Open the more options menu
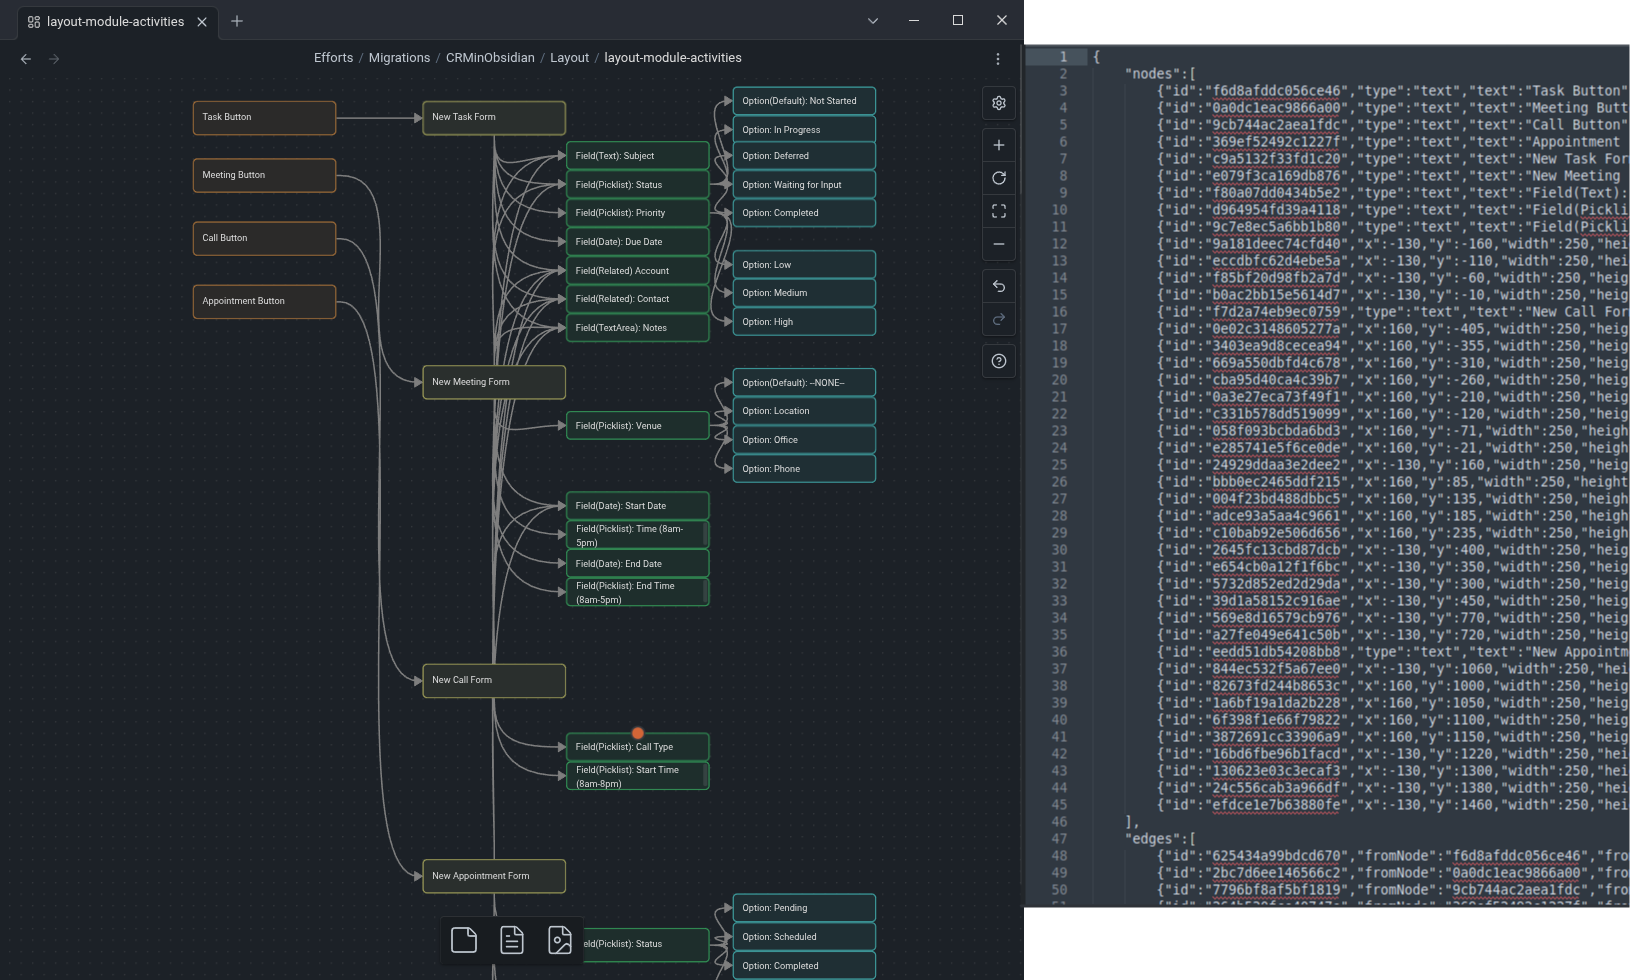Image resolution: width=1633 pixels, height=980 pixels. click(x=997, y=59)
